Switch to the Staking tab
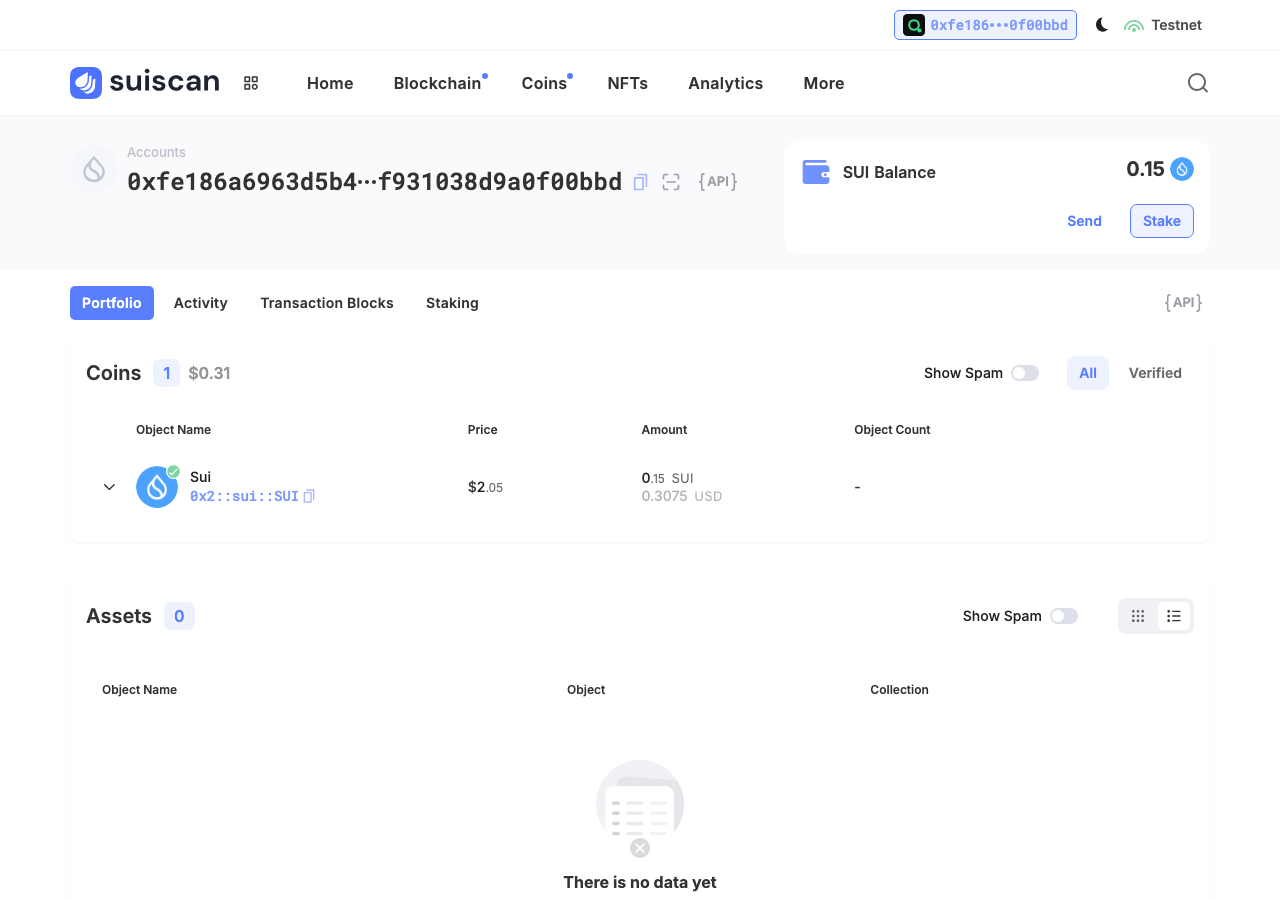Viewport: 1280px width, 900px height. [x=452, y=303]
